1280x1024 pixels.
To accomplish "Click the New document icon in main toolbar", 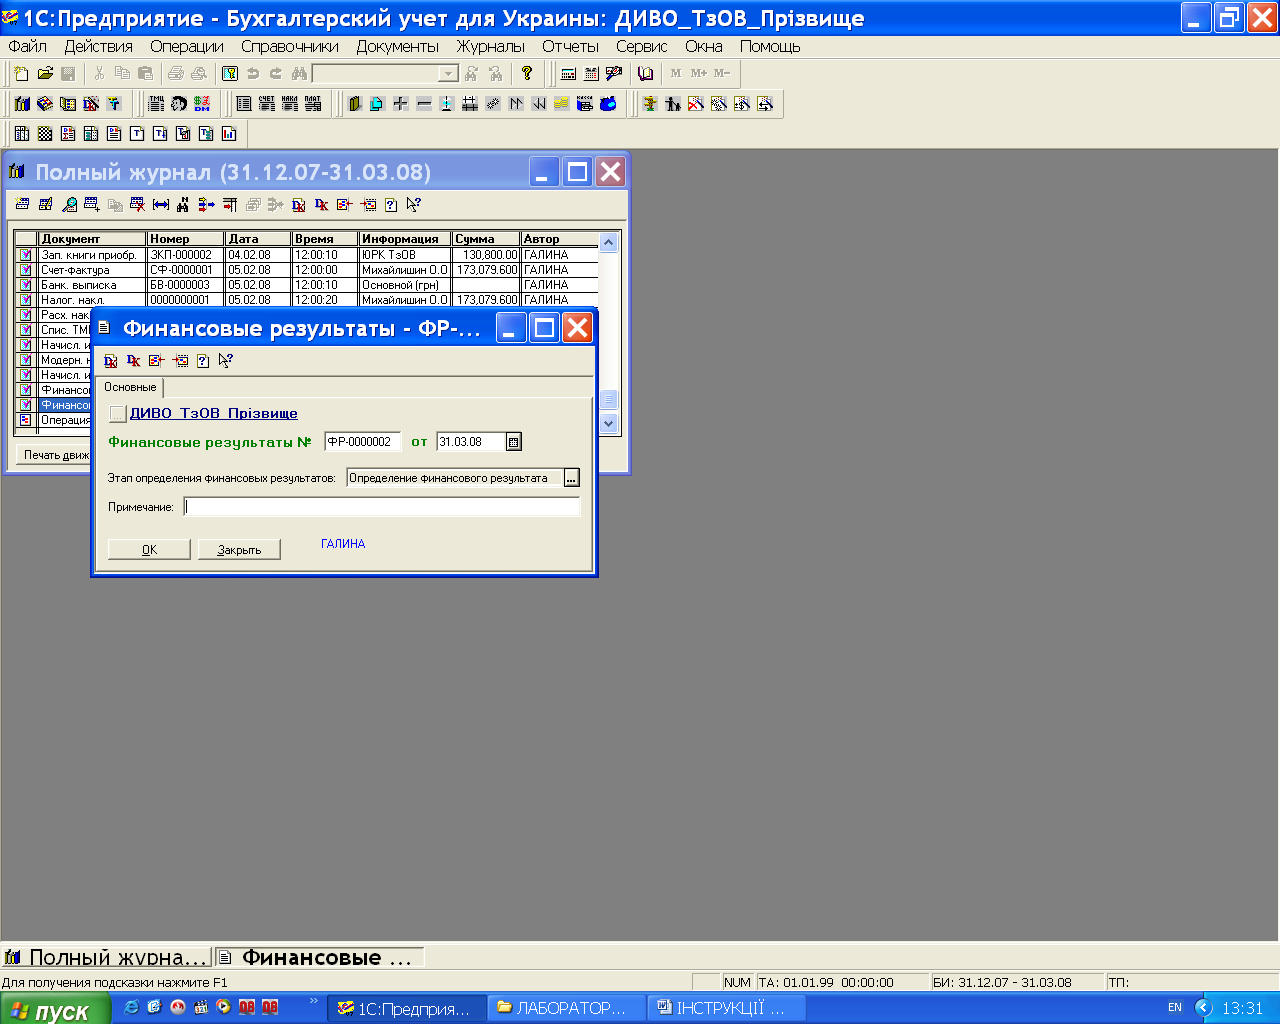I will [x=22, y=74].
